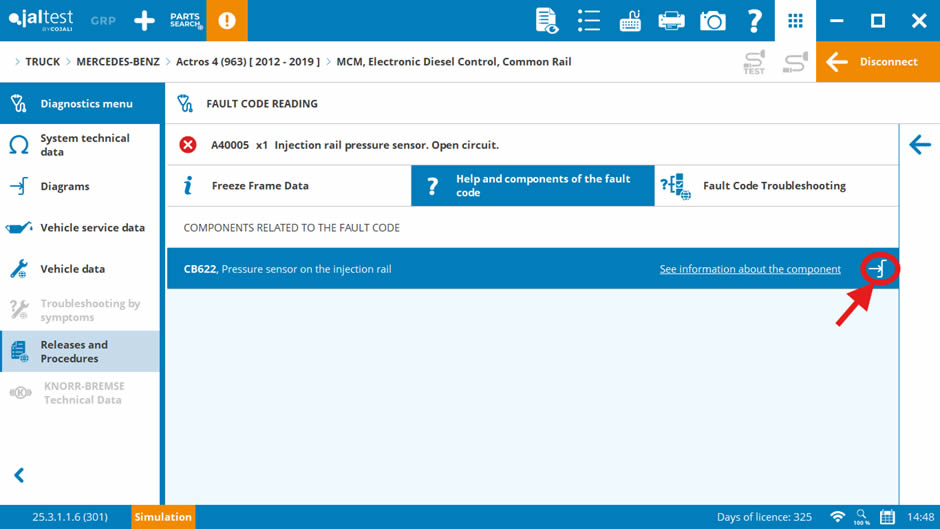Open the calendar icon in status bar

tap(887, 516)
